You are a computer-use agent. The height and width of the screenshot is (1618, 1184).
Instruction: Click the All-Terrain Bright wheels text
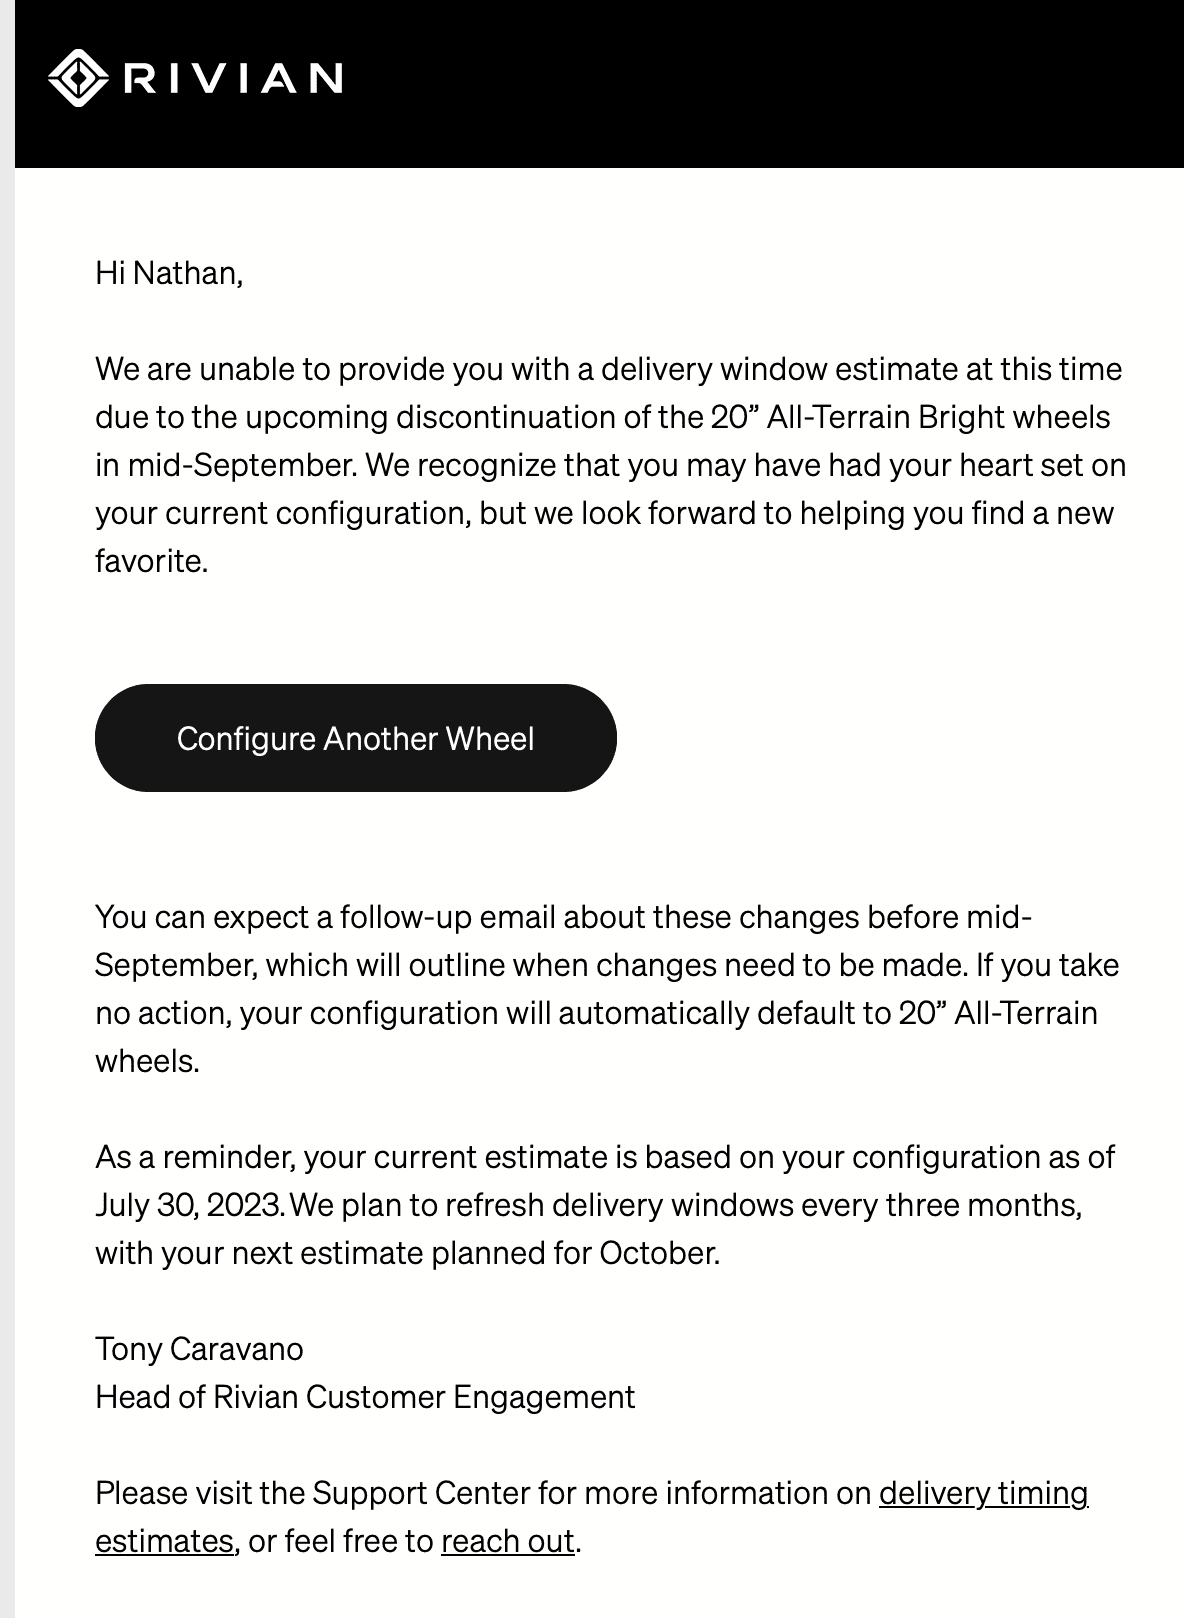point(938,417)
